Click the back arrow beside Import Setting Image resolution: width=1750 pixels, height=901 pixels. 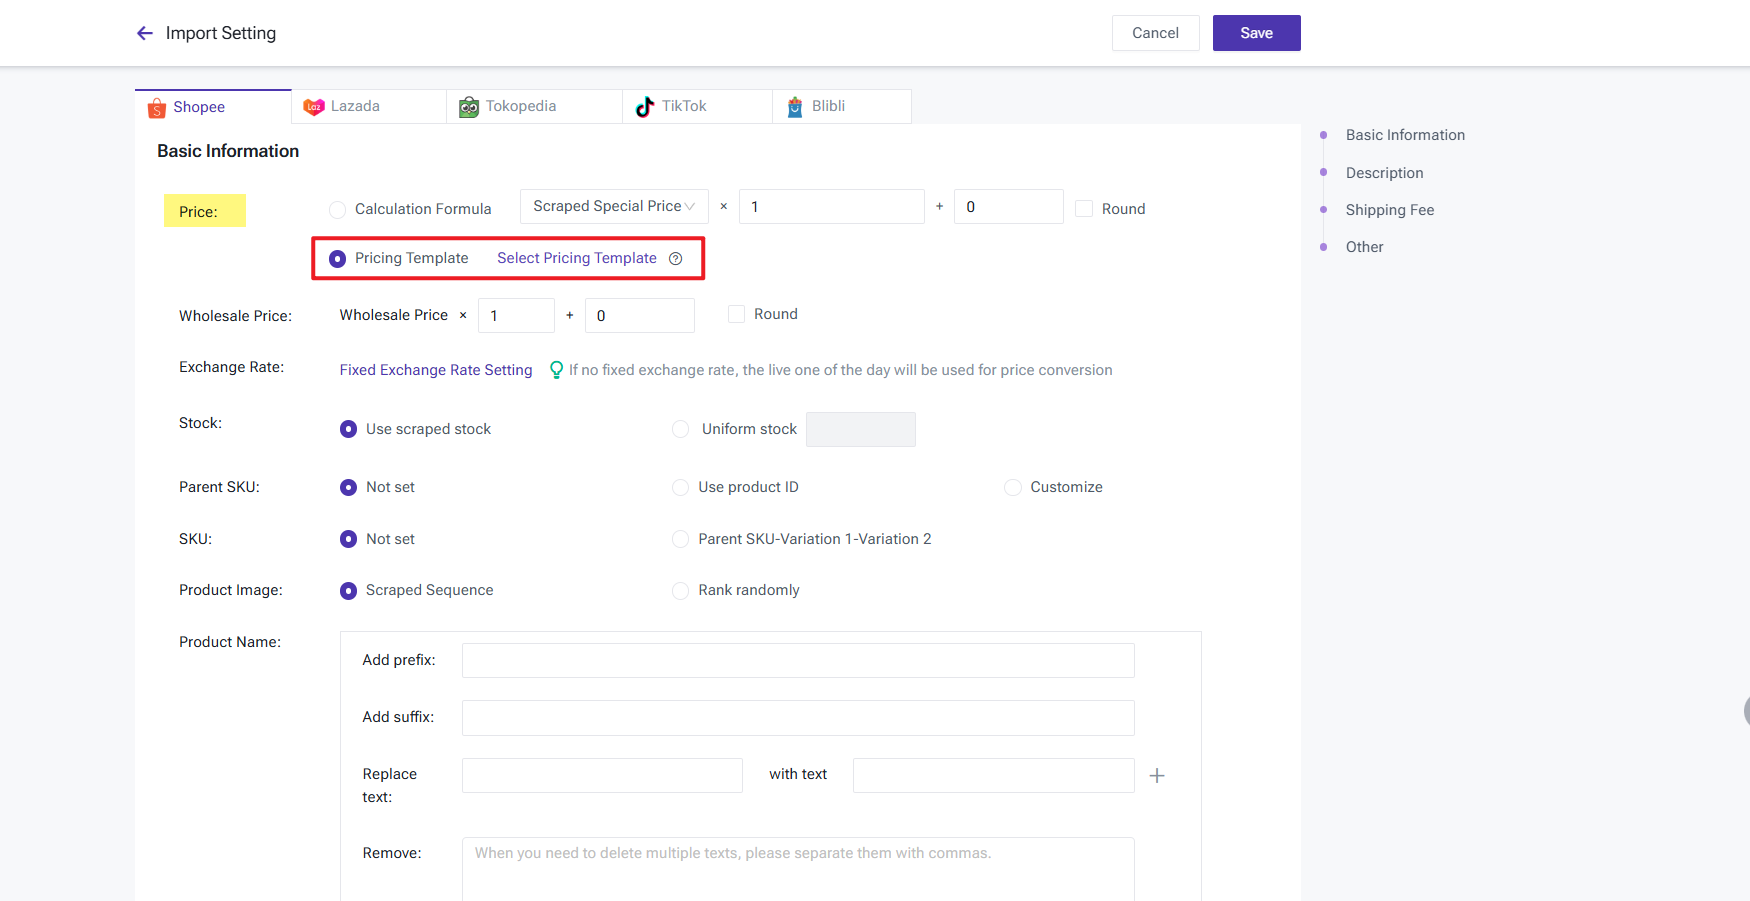tap(145, 33)
